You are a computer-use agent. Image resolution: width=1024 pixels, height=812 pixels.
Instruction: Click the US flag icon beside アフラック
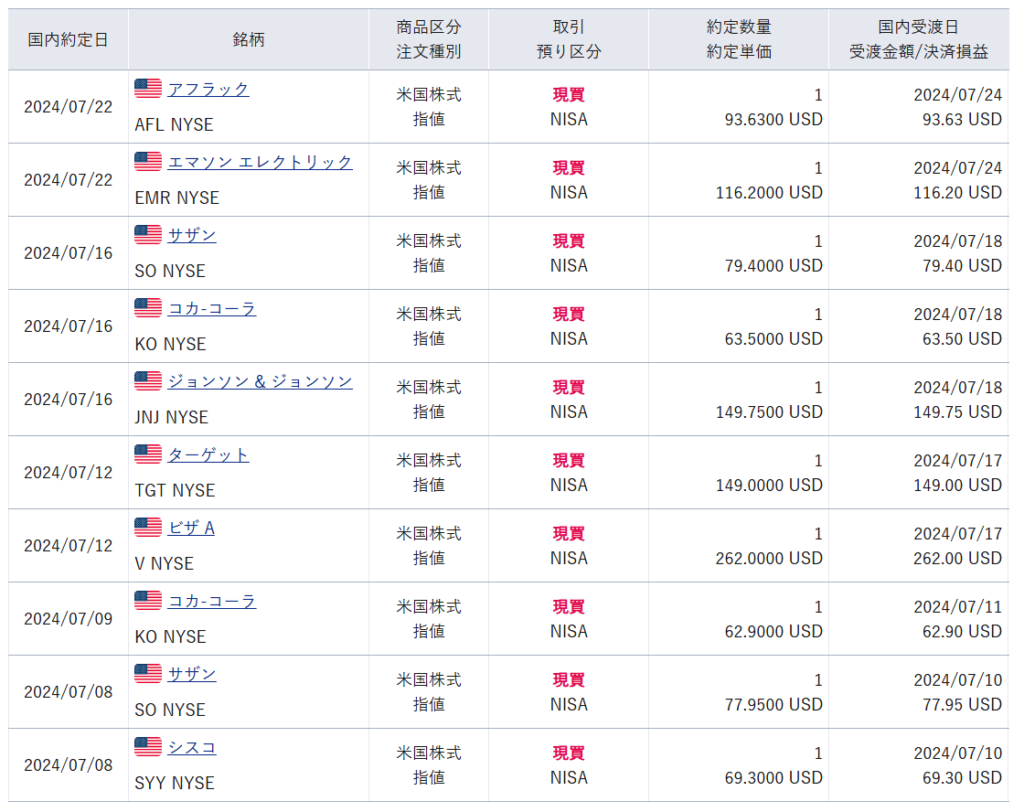click(148, 89)
